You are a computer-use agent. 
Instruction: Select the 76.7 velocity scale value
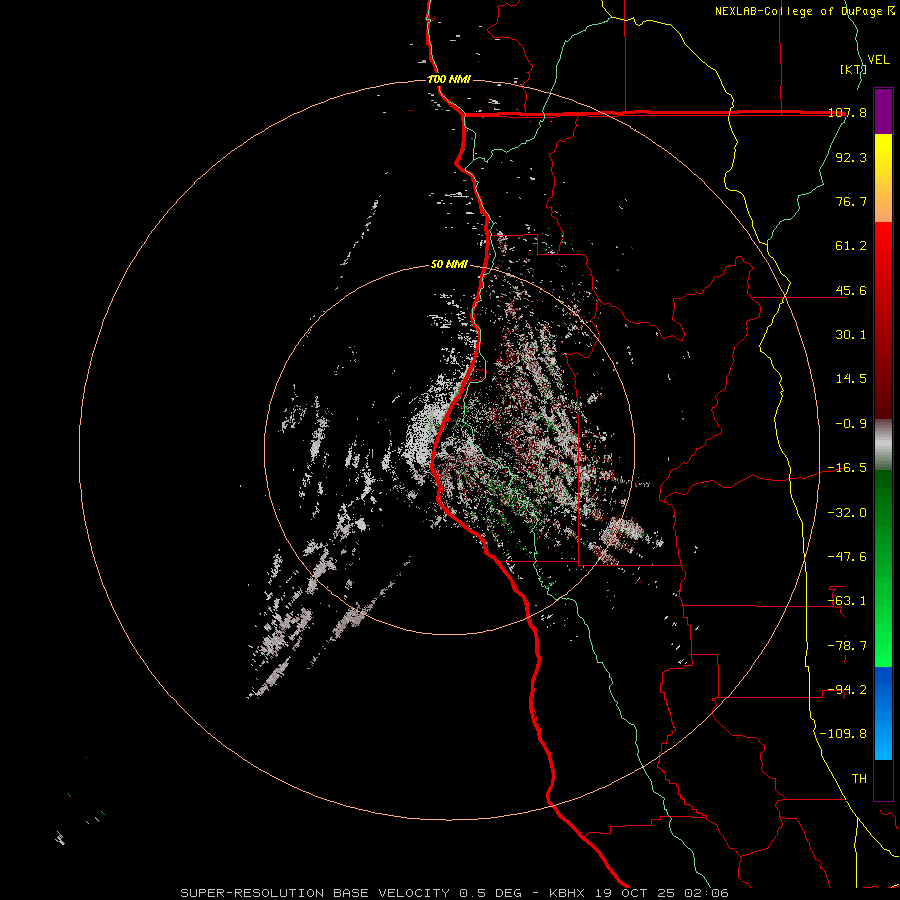tap(851, 201)
